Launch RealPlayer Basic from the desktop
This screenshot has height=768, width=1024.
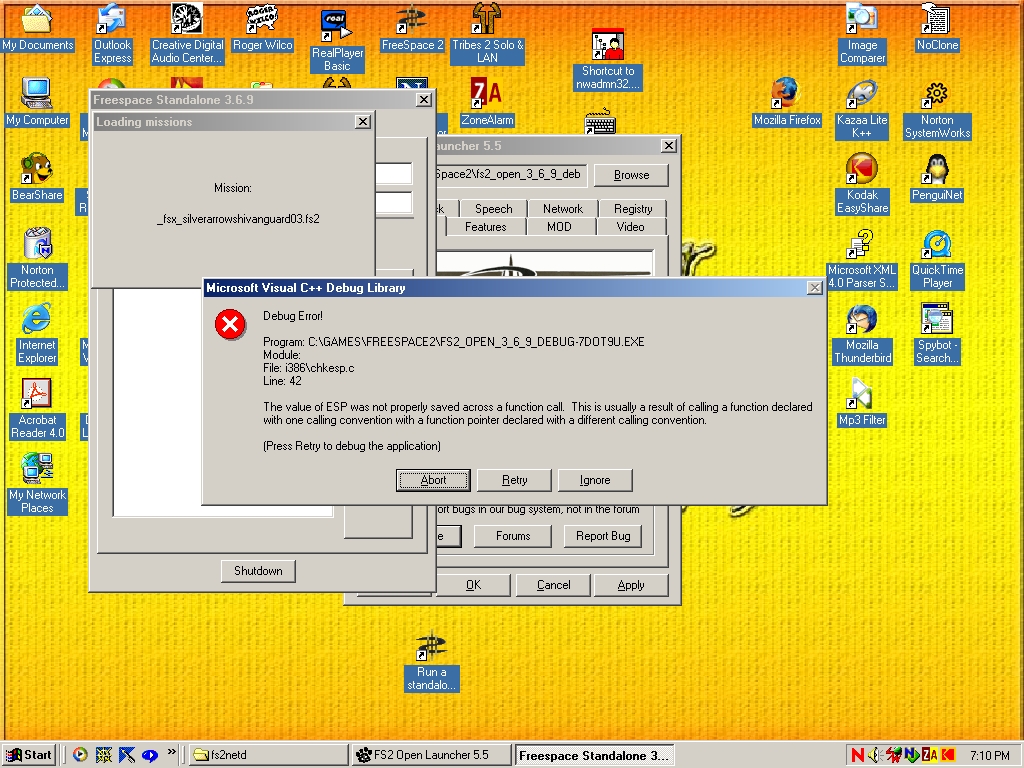(x=337, y=40)
